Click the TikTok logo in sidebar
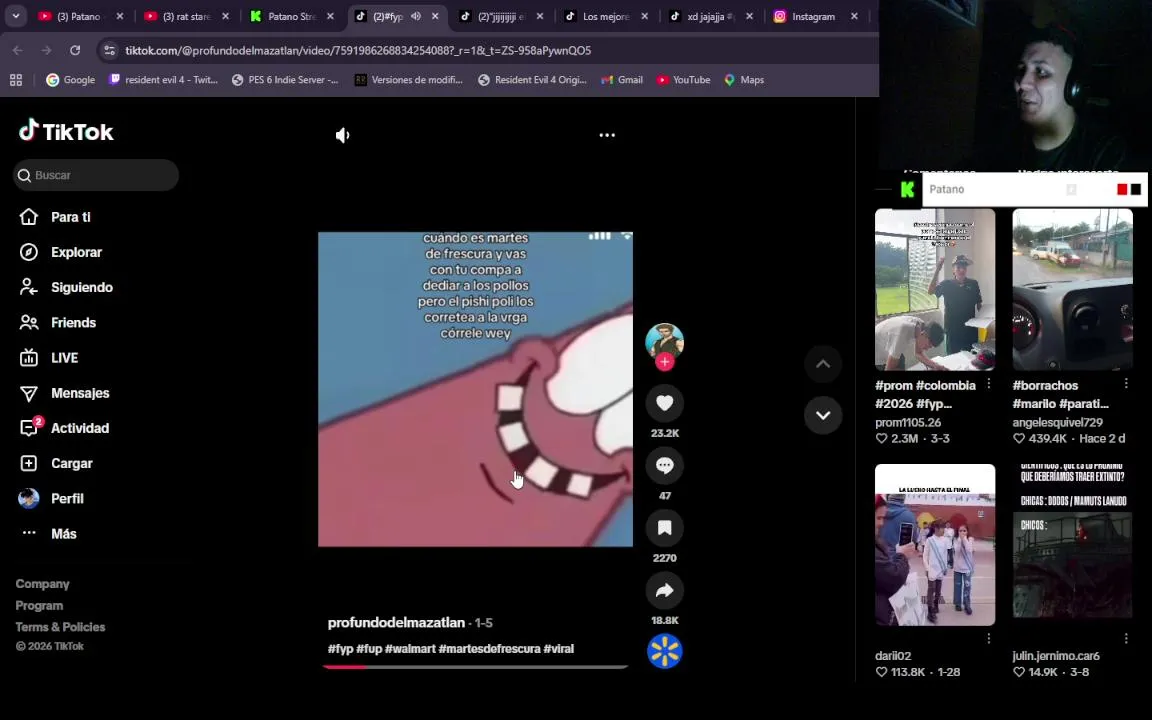This screenshot has height=720, width=1152. 66,131
